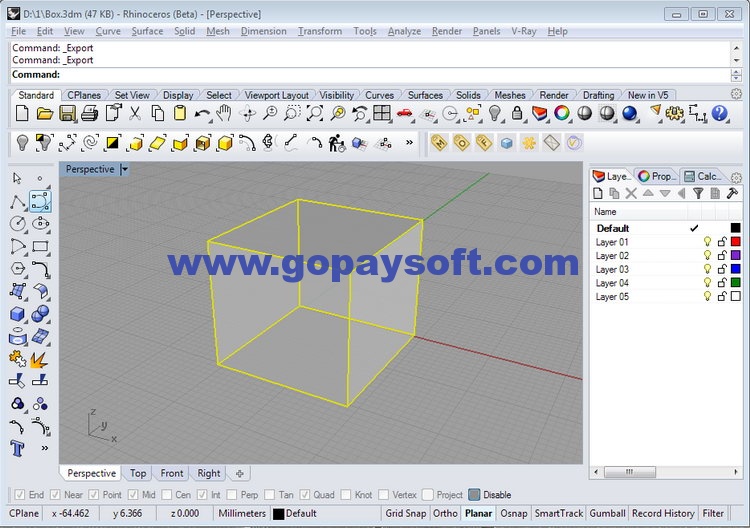Click the blue Render sphere icon

[x=629, y=113]
